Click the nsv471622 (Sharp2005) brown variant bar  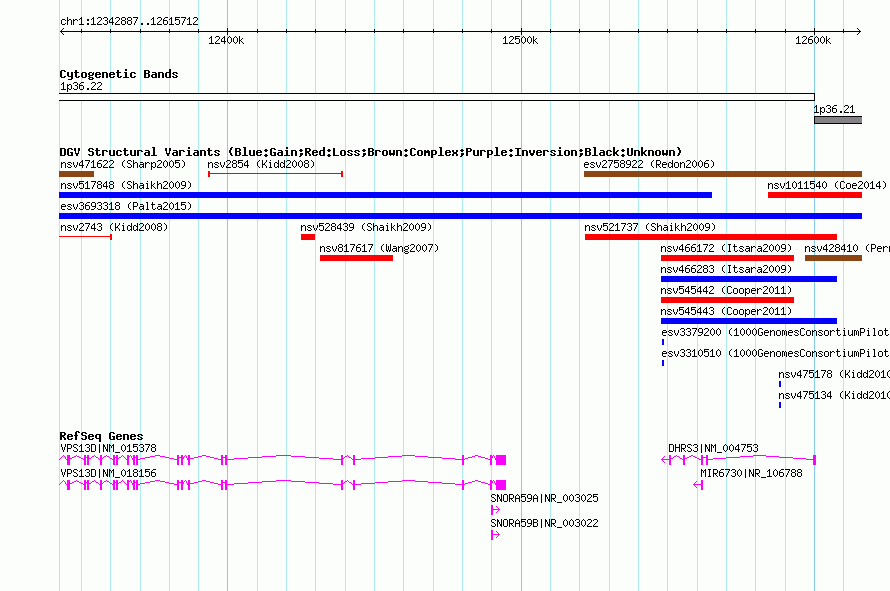(77, 174)
